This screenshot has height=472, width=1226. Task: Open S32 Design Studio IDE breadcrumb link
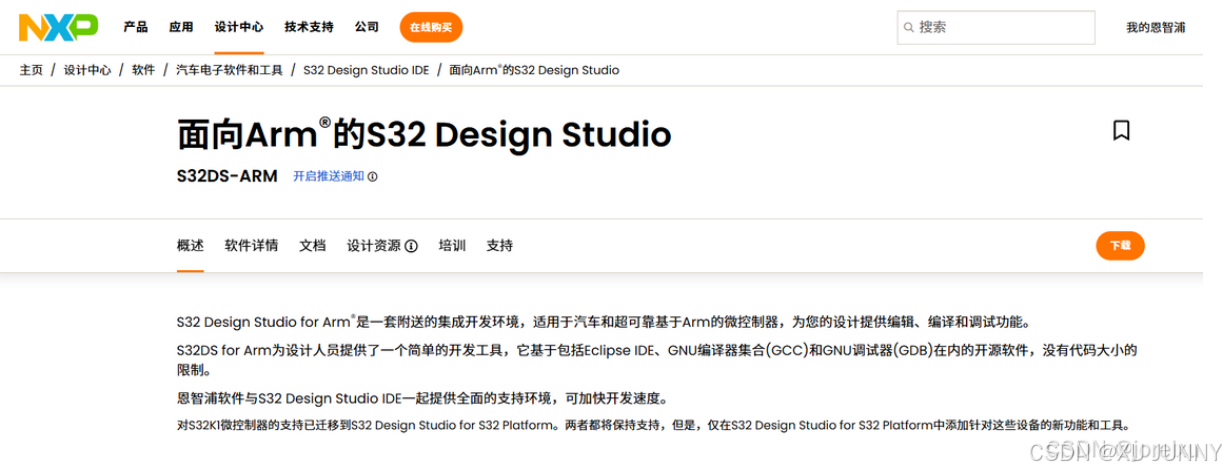click(x=366, y=70)
